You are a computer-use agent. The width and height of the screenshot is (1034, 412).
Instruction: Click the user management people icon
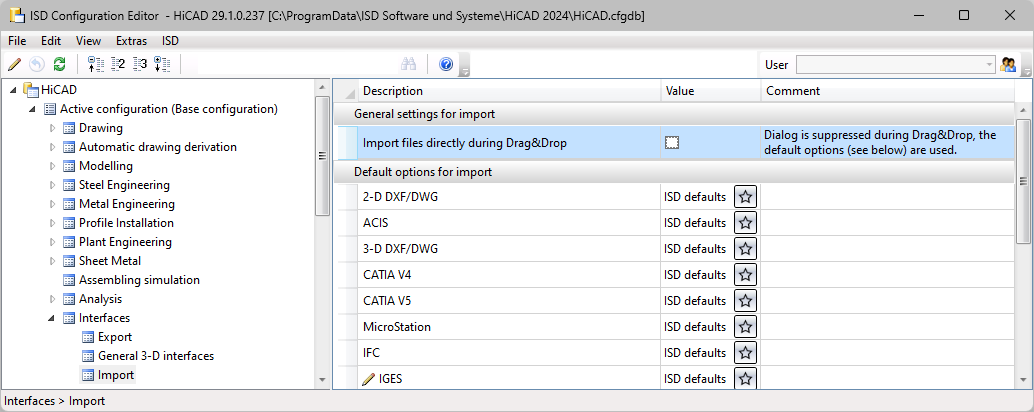(1008, 65)
